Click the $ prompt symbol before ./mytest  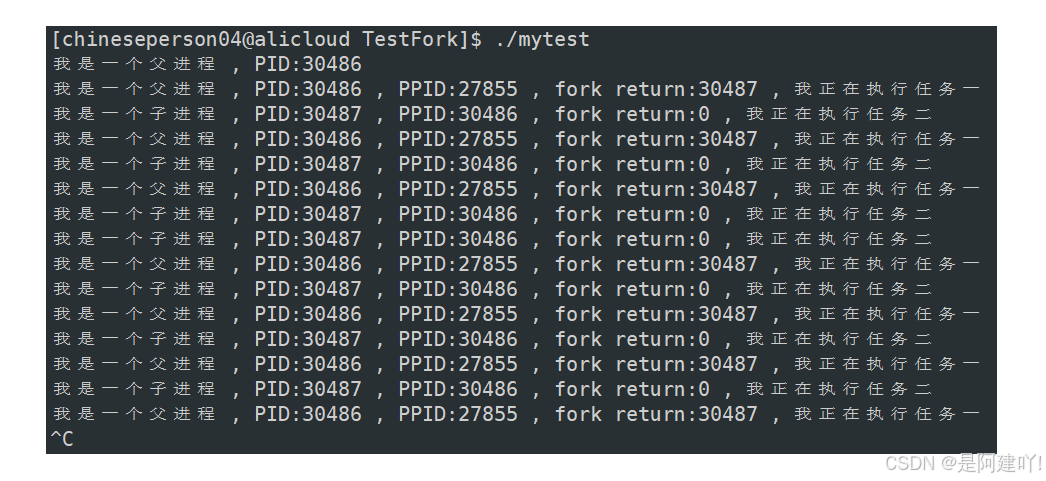pyautogui.click(x=476, y=40)
